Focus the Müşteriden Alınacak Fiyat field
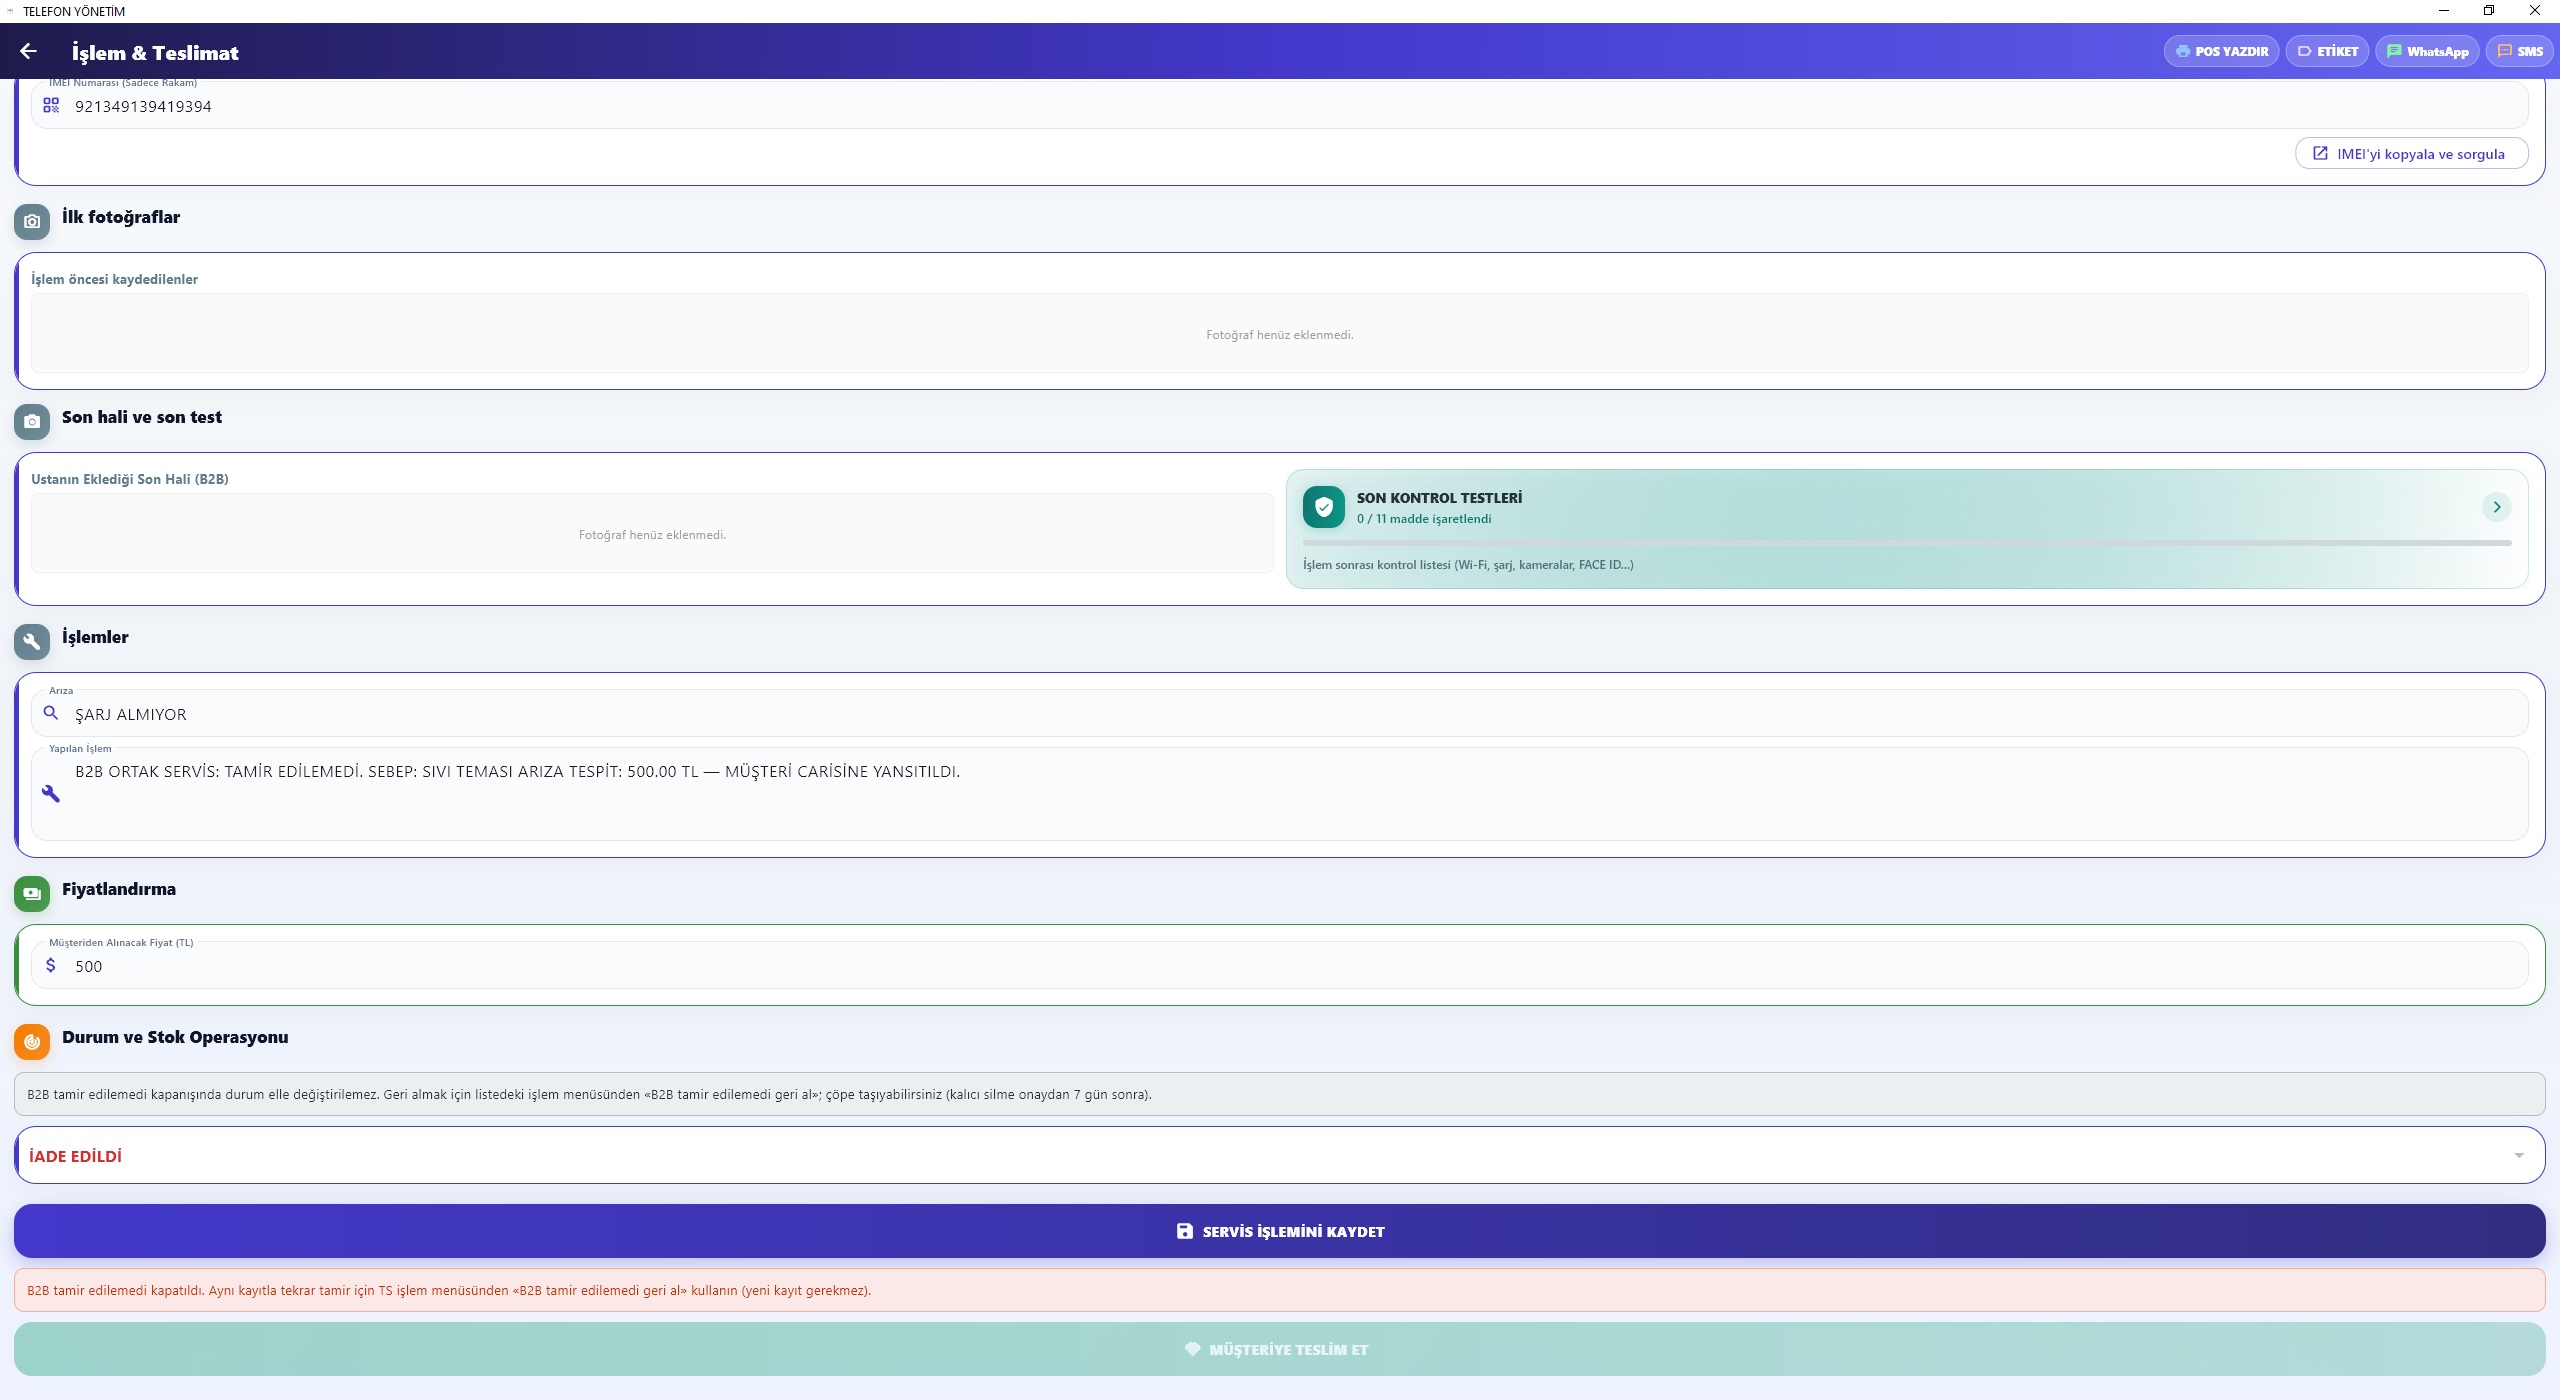This screenshot has width=2560, height=1400. tap(1279, 965)
